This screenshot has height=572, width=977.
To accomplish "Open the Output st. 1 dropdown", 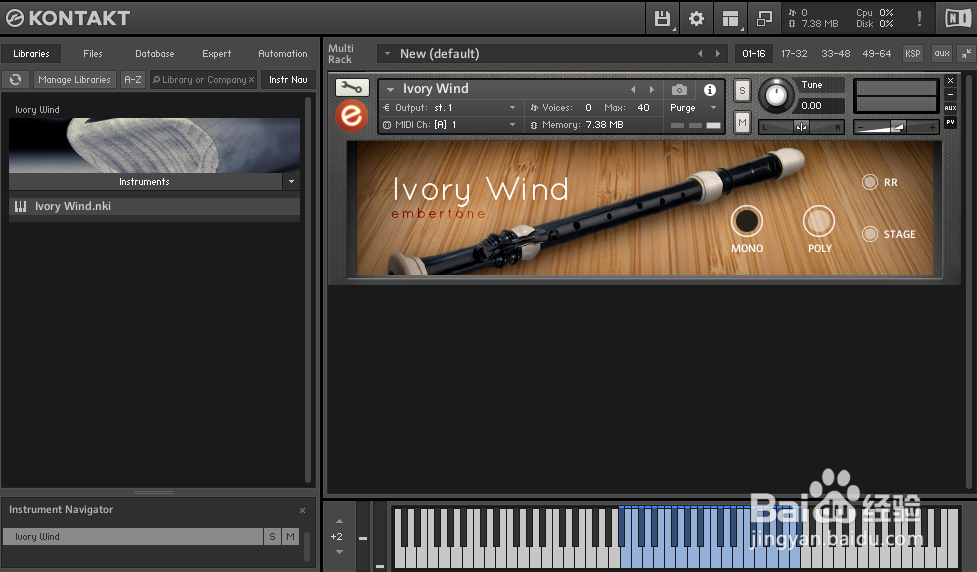I will 512,108.
